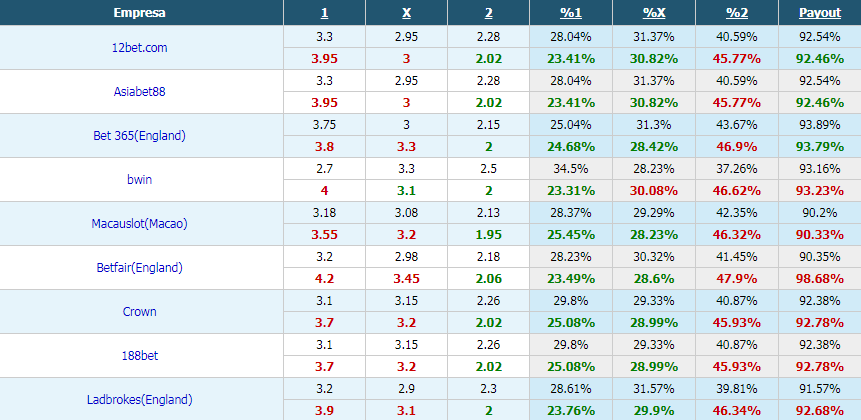Screen dimensions: 861x420
Task: Select bwin's %X value 30.08%
Action: tap(653, 191)
